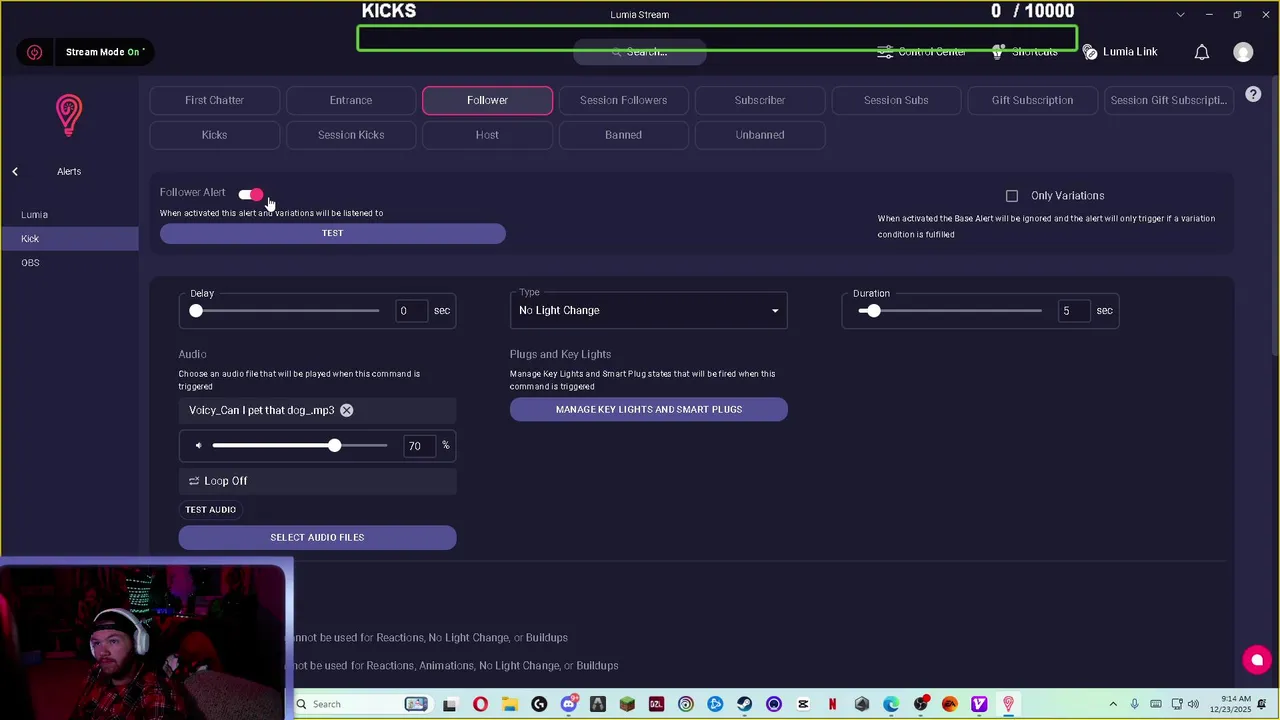Click the Duration seconds input showing 5
The height and width of the screenshot is (720, 1280).
(x=1072, y=311)
